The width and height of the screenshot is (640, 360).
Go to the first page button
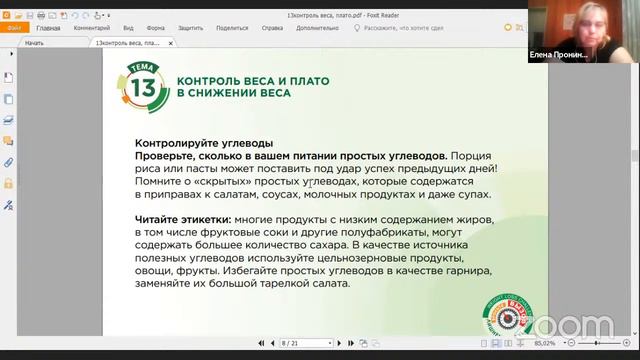pyautogui.click(x=261, y=343)
